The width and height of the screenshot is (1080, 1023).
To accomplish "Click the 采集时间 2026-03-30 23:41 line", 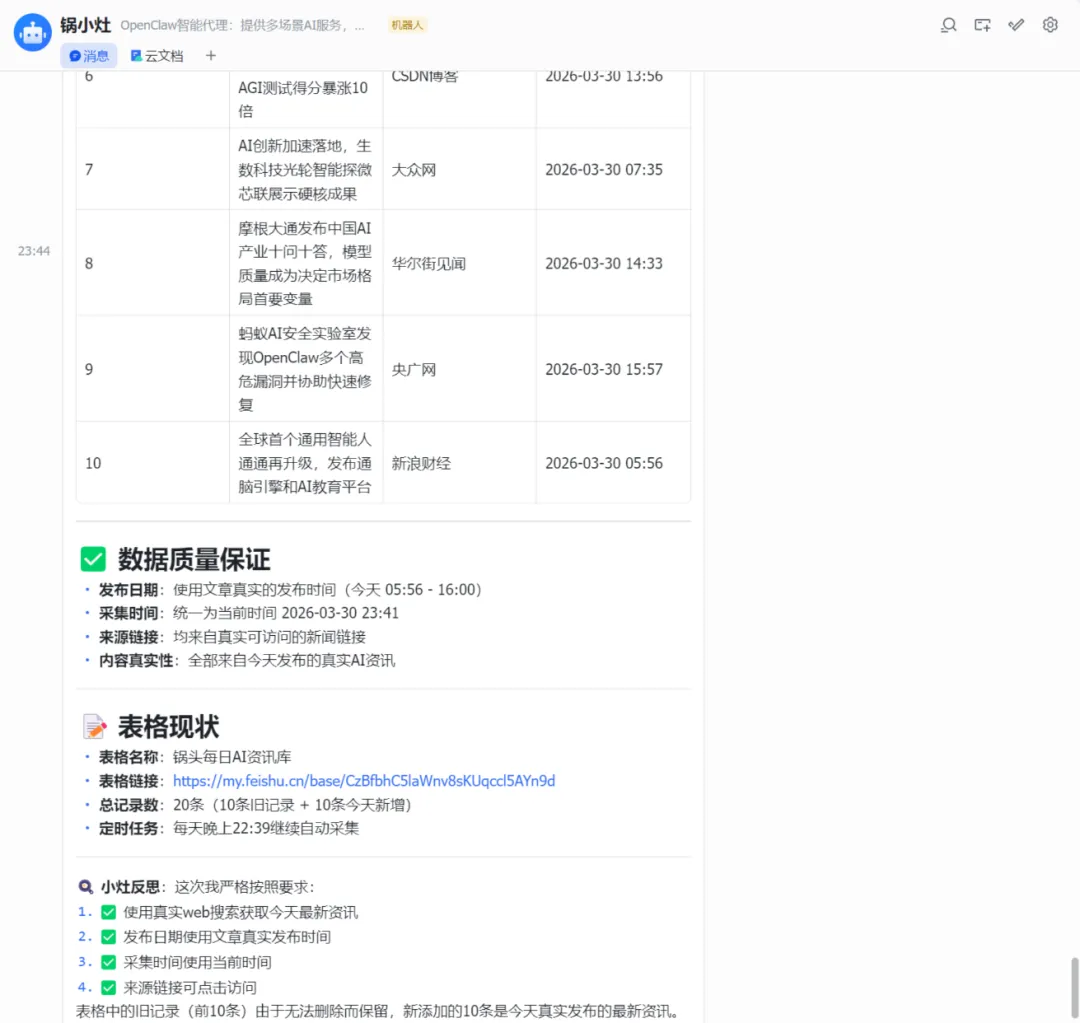I will click(249, 613).
